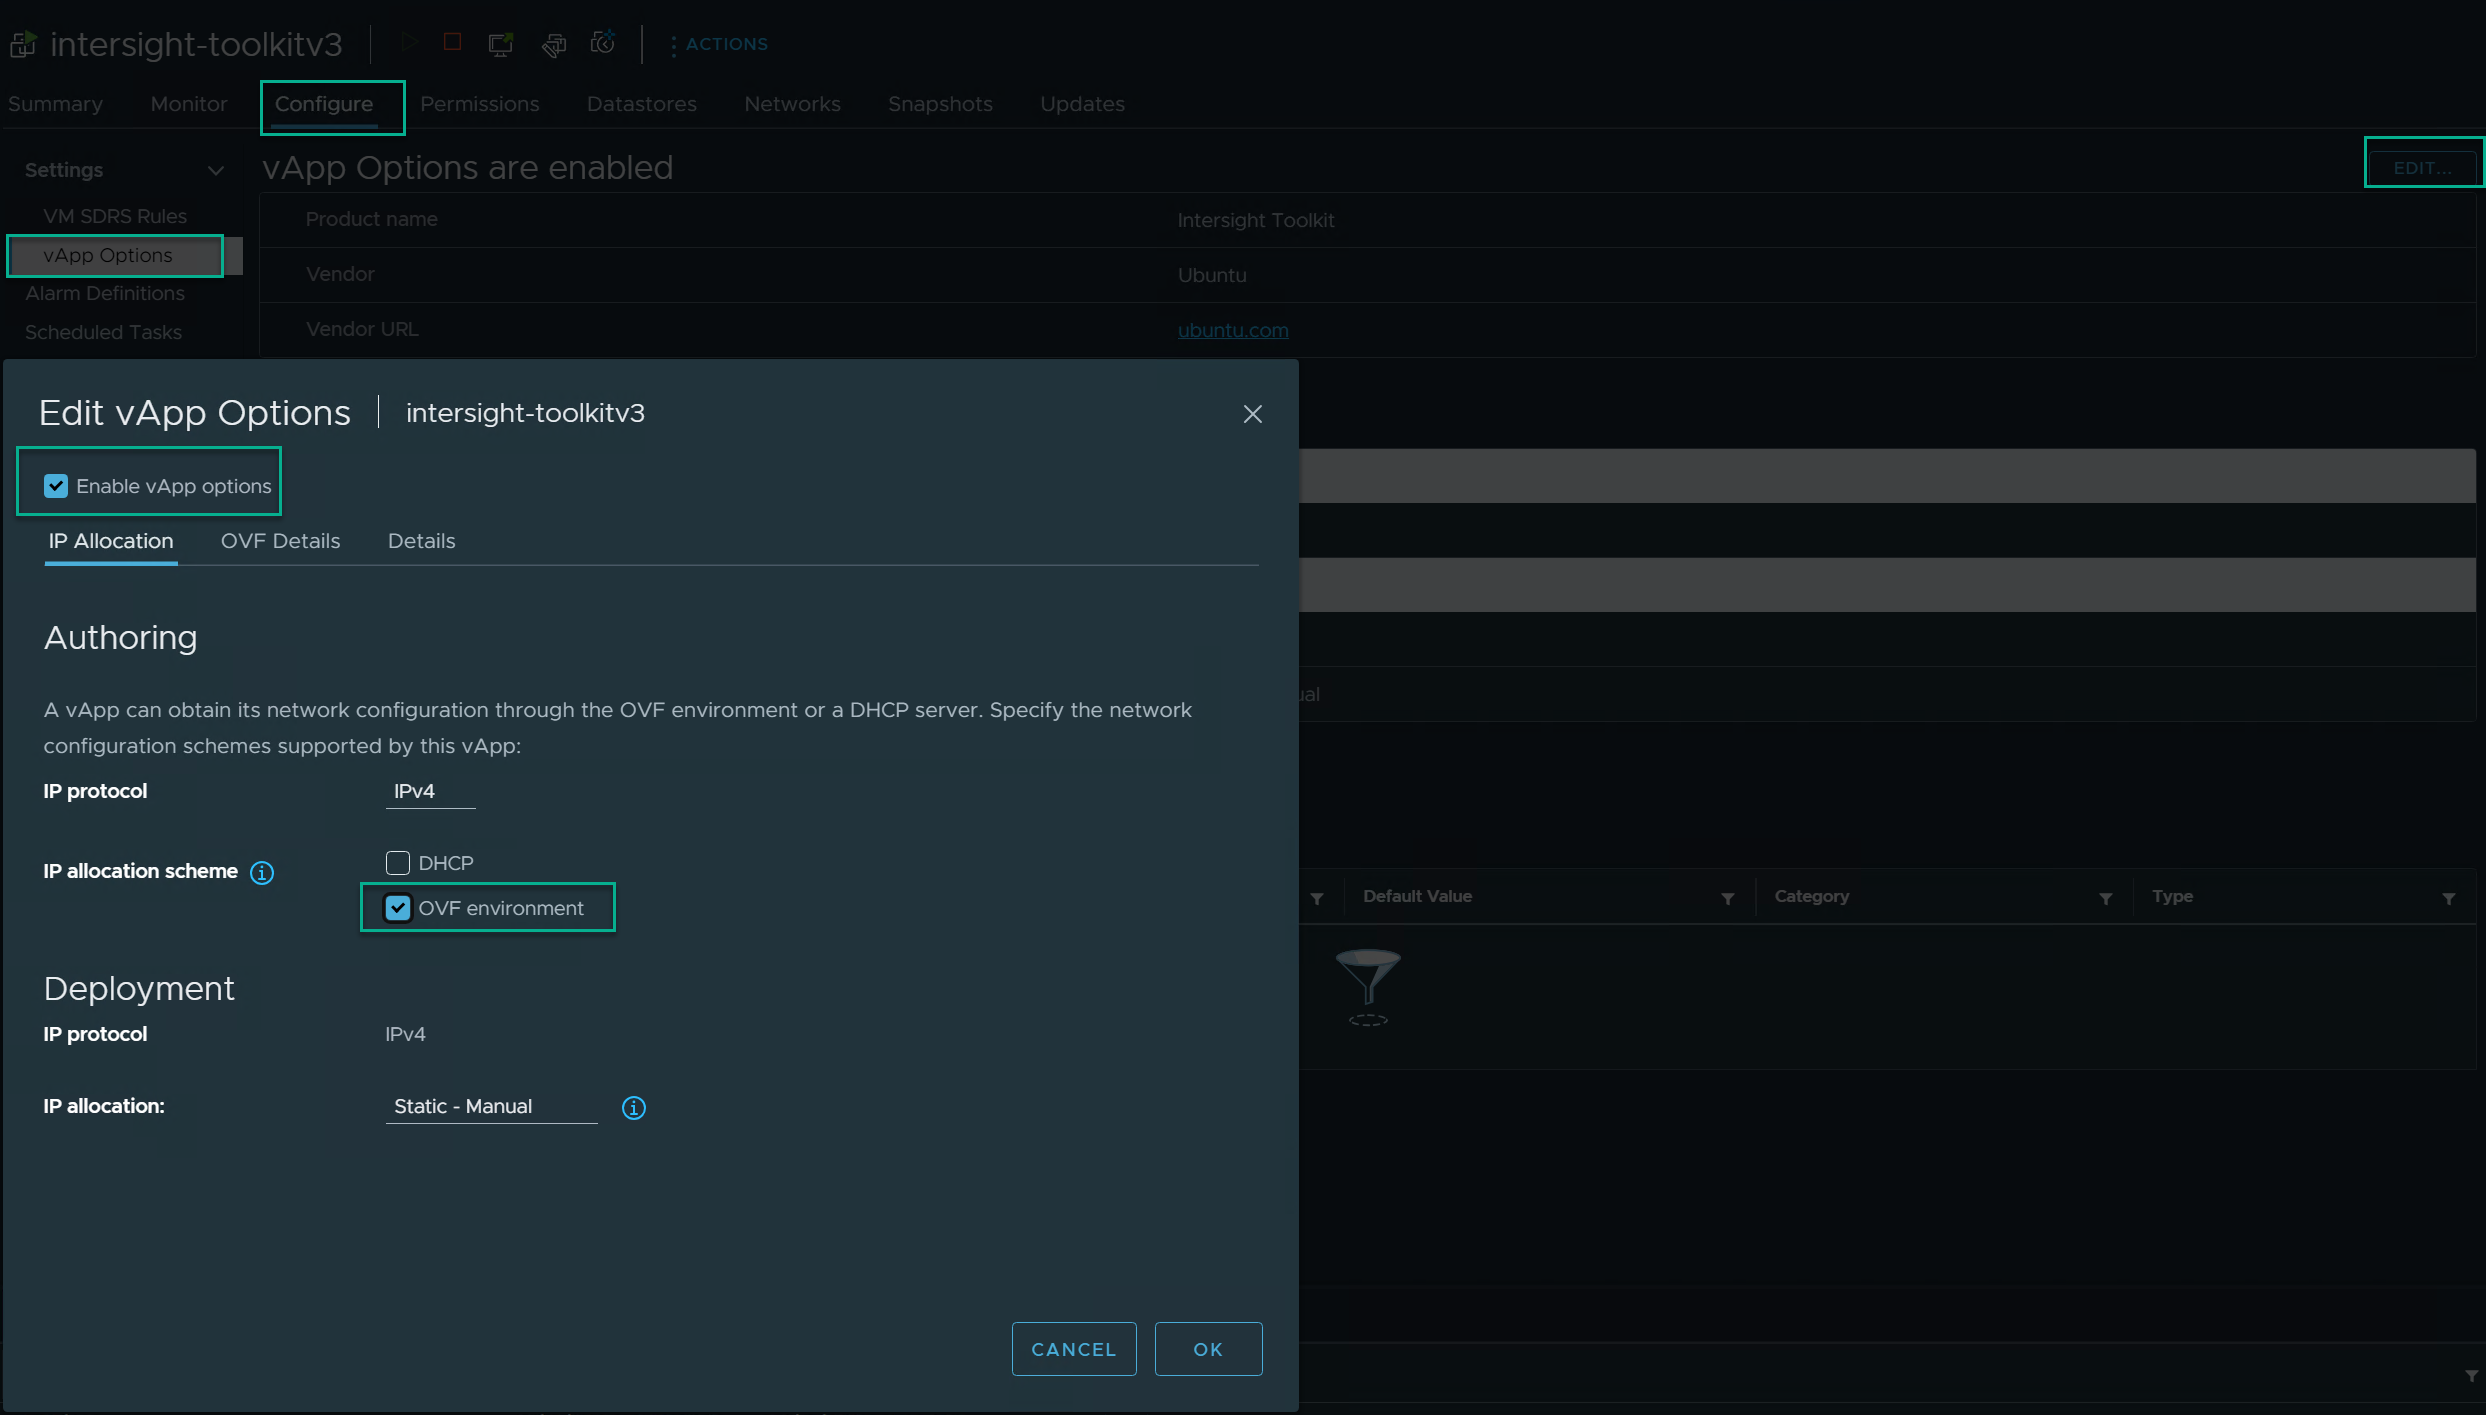Click the Default Value column filter icon

coord(1727,899)
